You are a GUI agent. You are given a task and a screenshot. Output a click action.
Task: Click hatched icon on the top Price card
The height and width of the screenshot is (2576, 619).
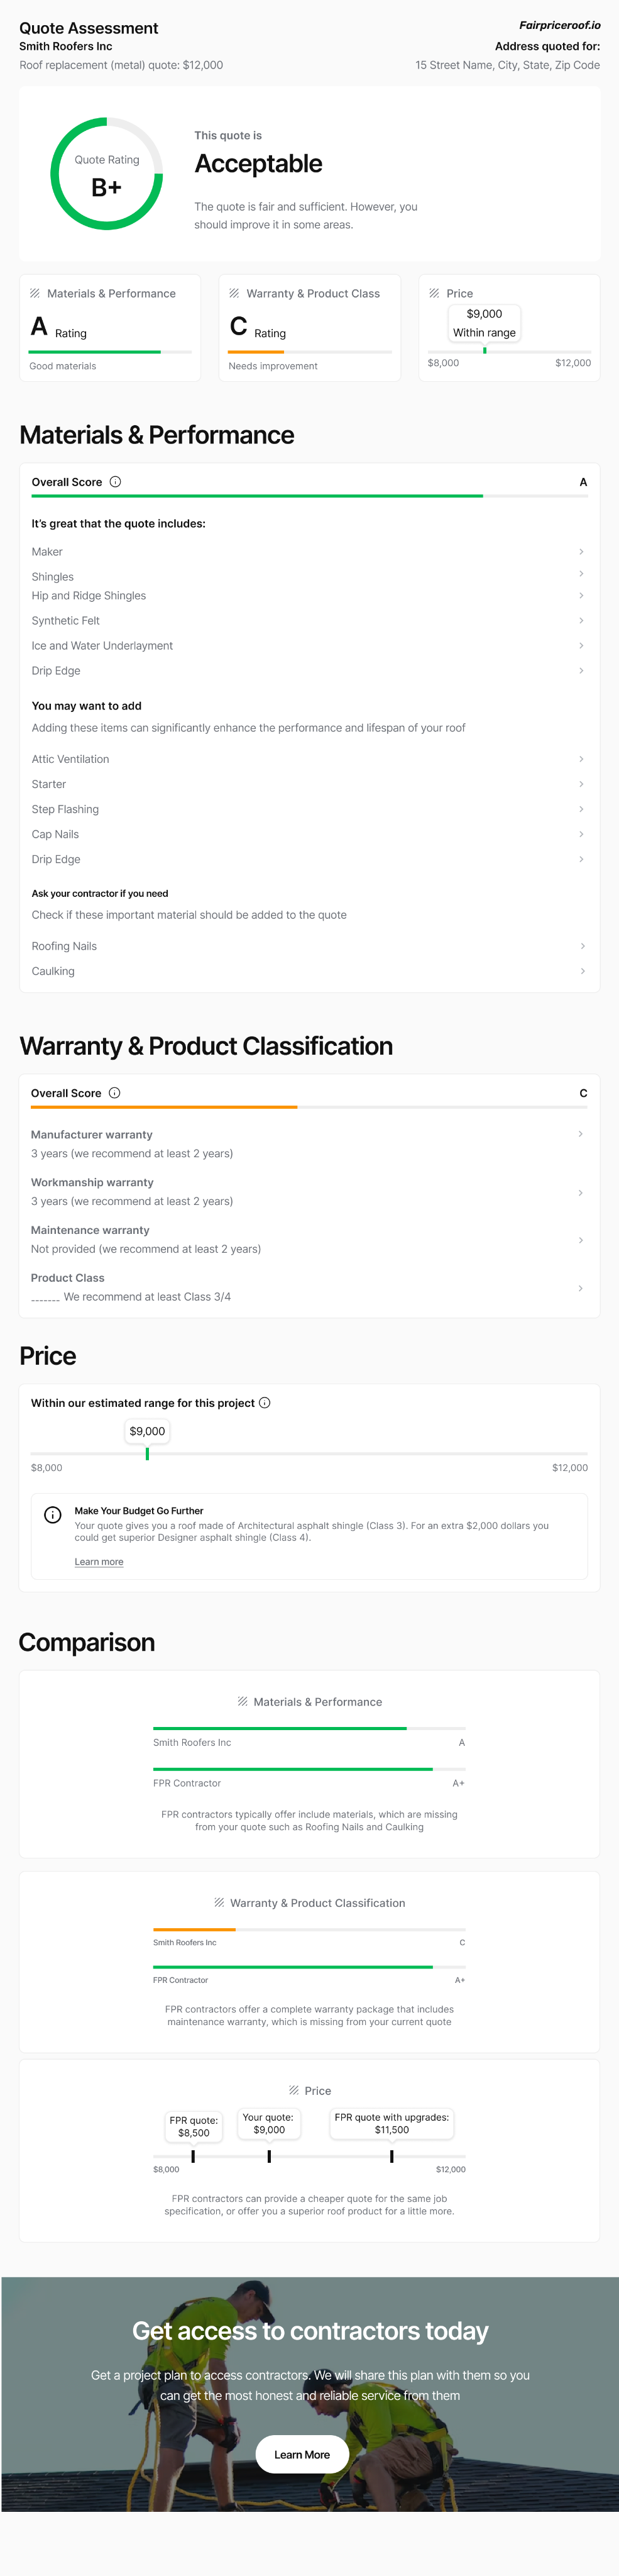[434, 293]
